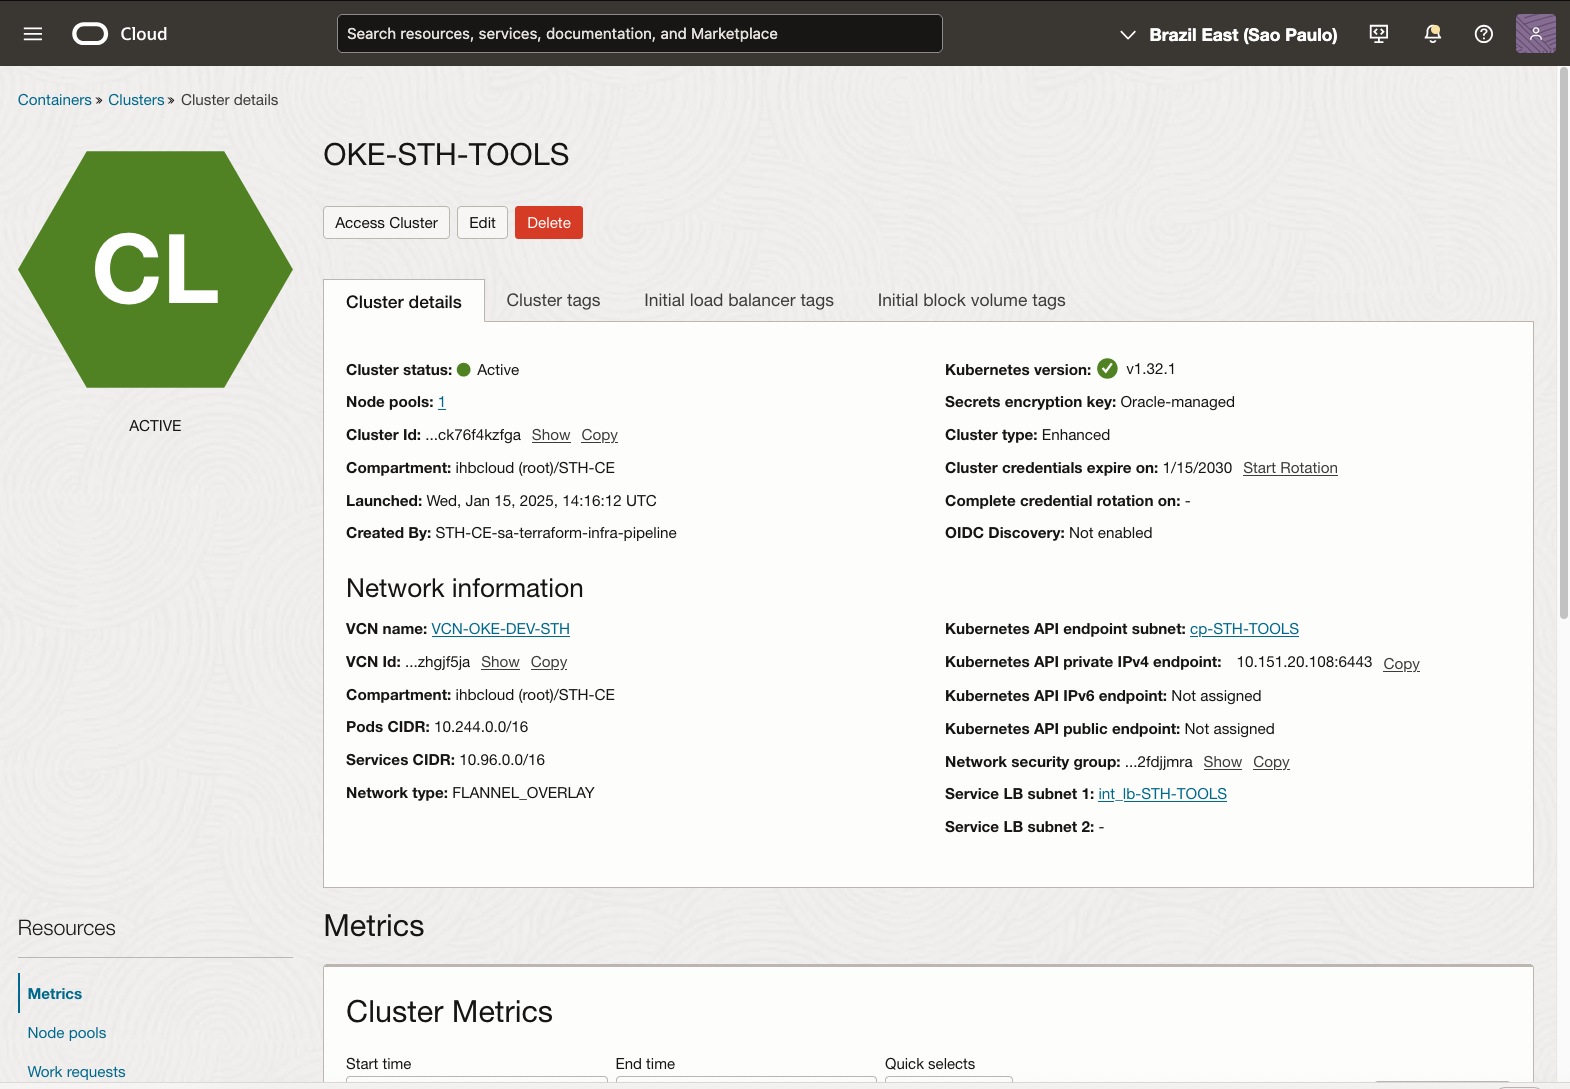Copy the Cluster Id
Screen dimensions: 1570x1089
[599, 435]
